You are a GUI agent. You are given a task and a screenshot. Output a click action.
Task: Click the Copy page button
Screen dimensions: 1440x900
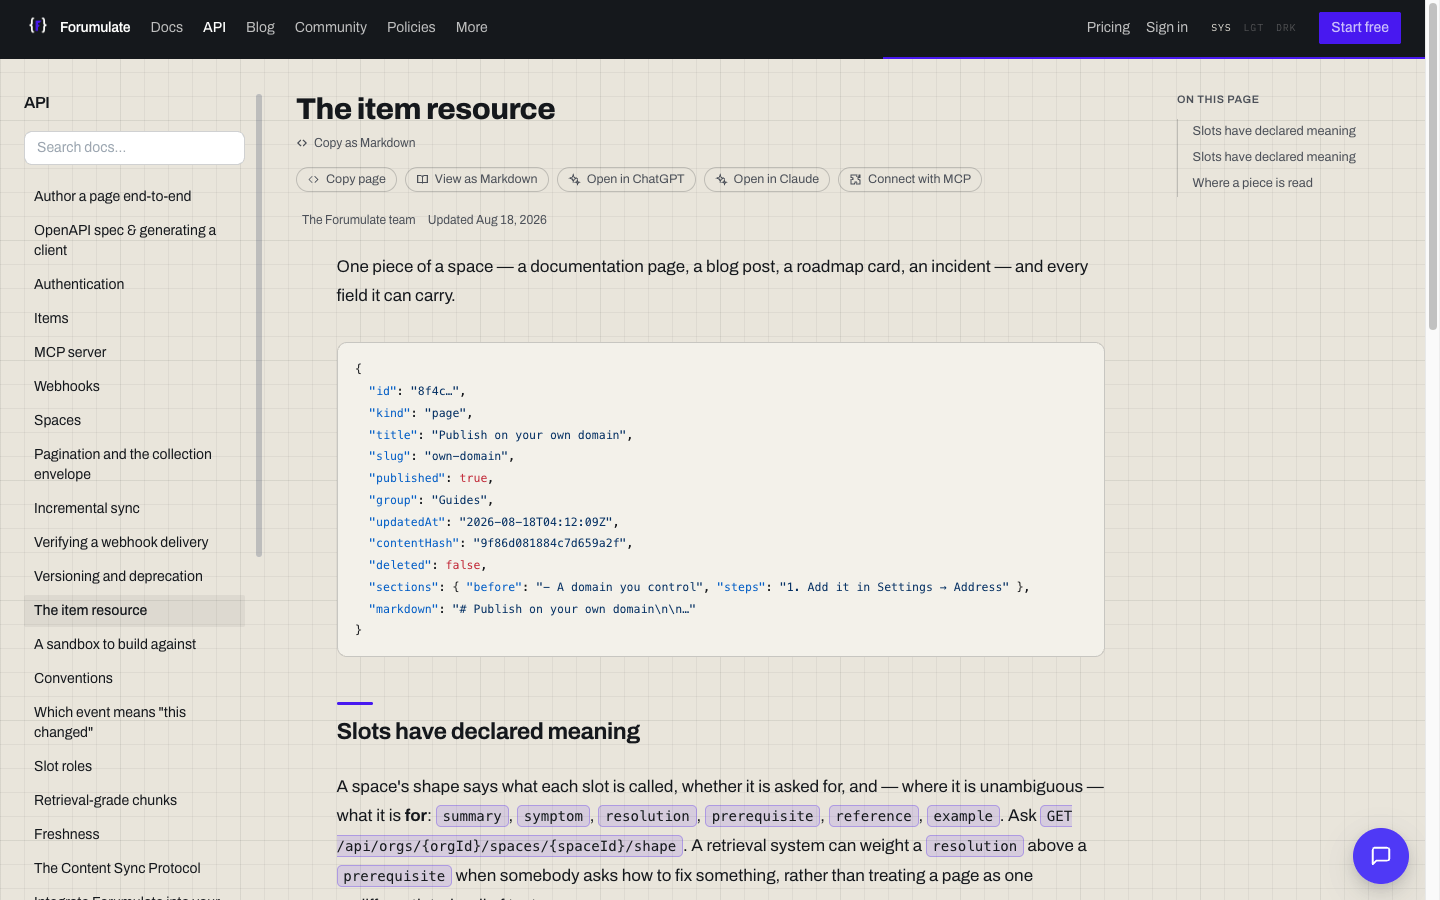347,180
